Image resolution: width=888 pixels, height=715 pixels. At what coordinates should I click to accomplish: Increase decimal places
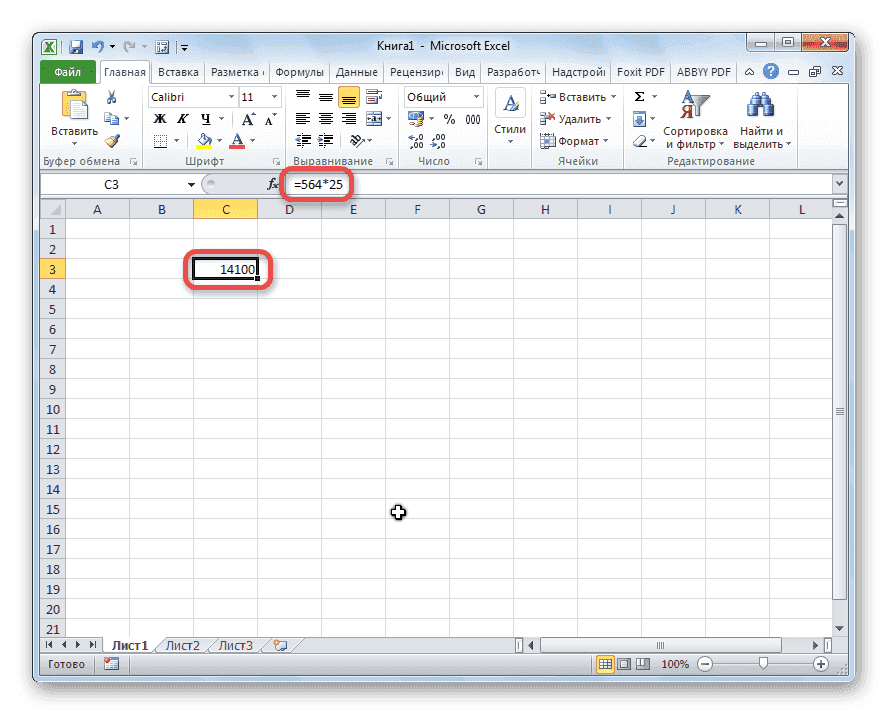pyautogui.click(x=416, y=140)
